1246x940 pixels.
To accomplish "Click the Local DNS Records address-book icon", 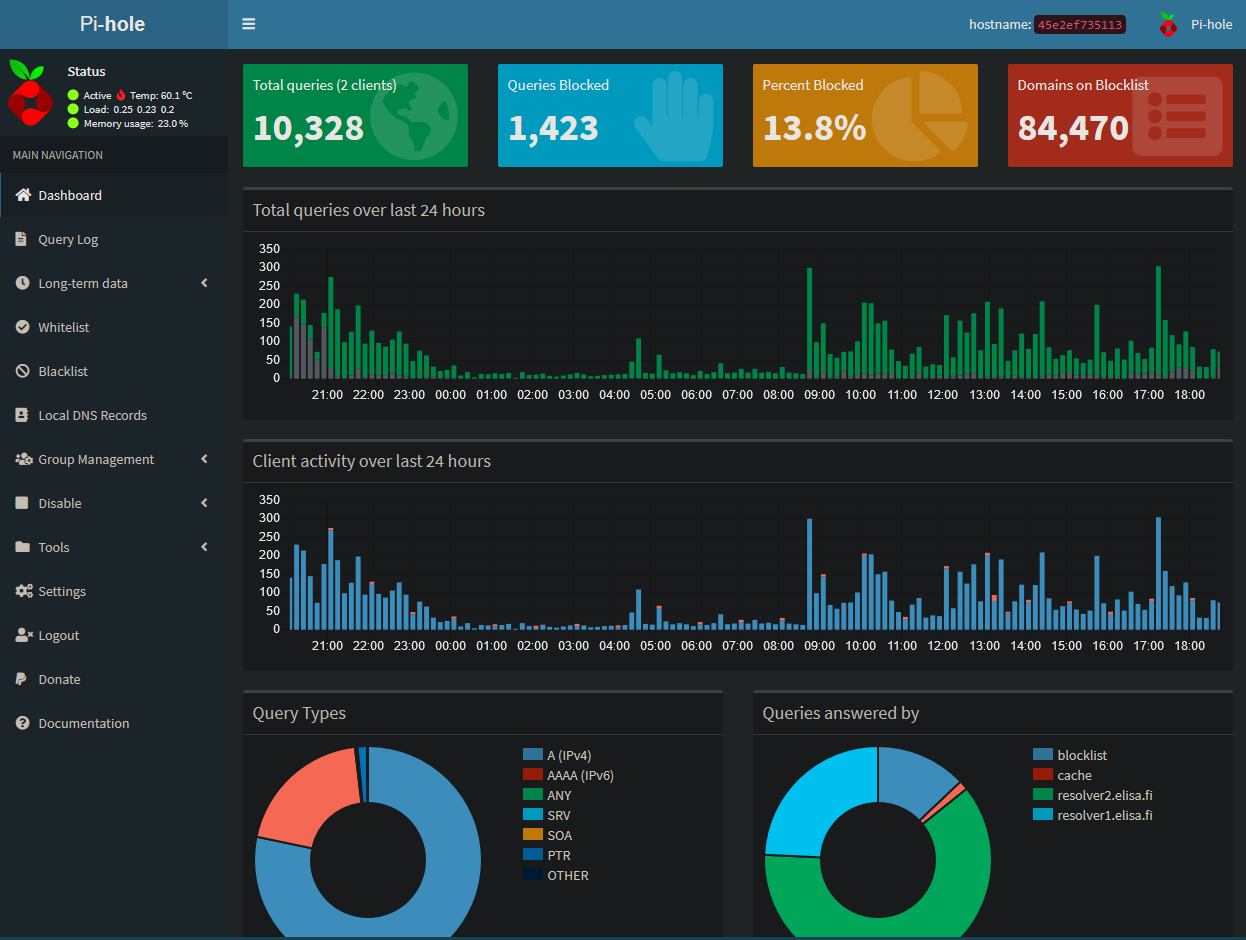I will click(x=22, y=415).
